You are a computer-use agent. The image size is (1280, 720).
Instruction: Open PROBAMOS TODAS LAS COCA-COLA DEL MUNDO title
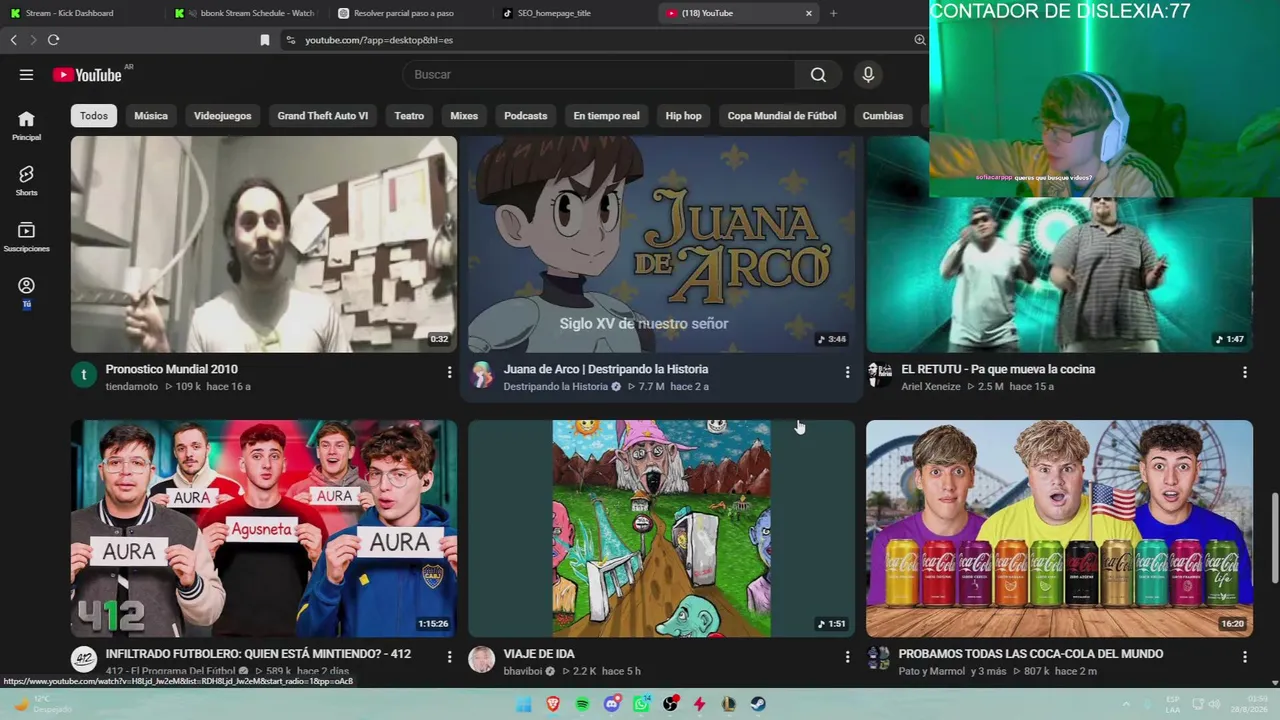tap(1031, 654)
